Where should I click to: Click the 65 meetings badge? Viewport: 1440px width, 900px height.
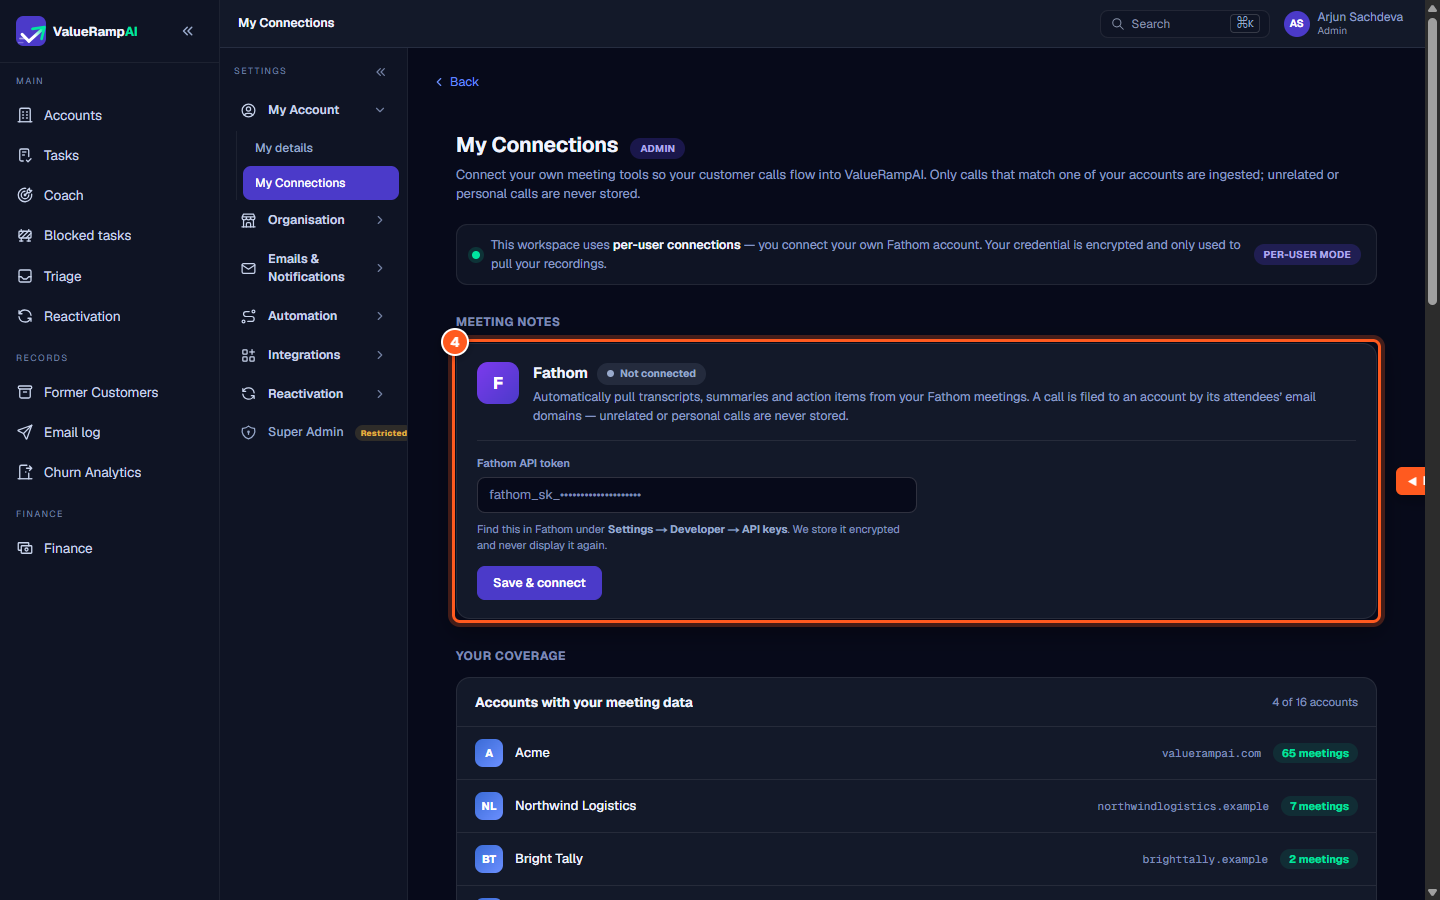click(x=1315, y=754)
